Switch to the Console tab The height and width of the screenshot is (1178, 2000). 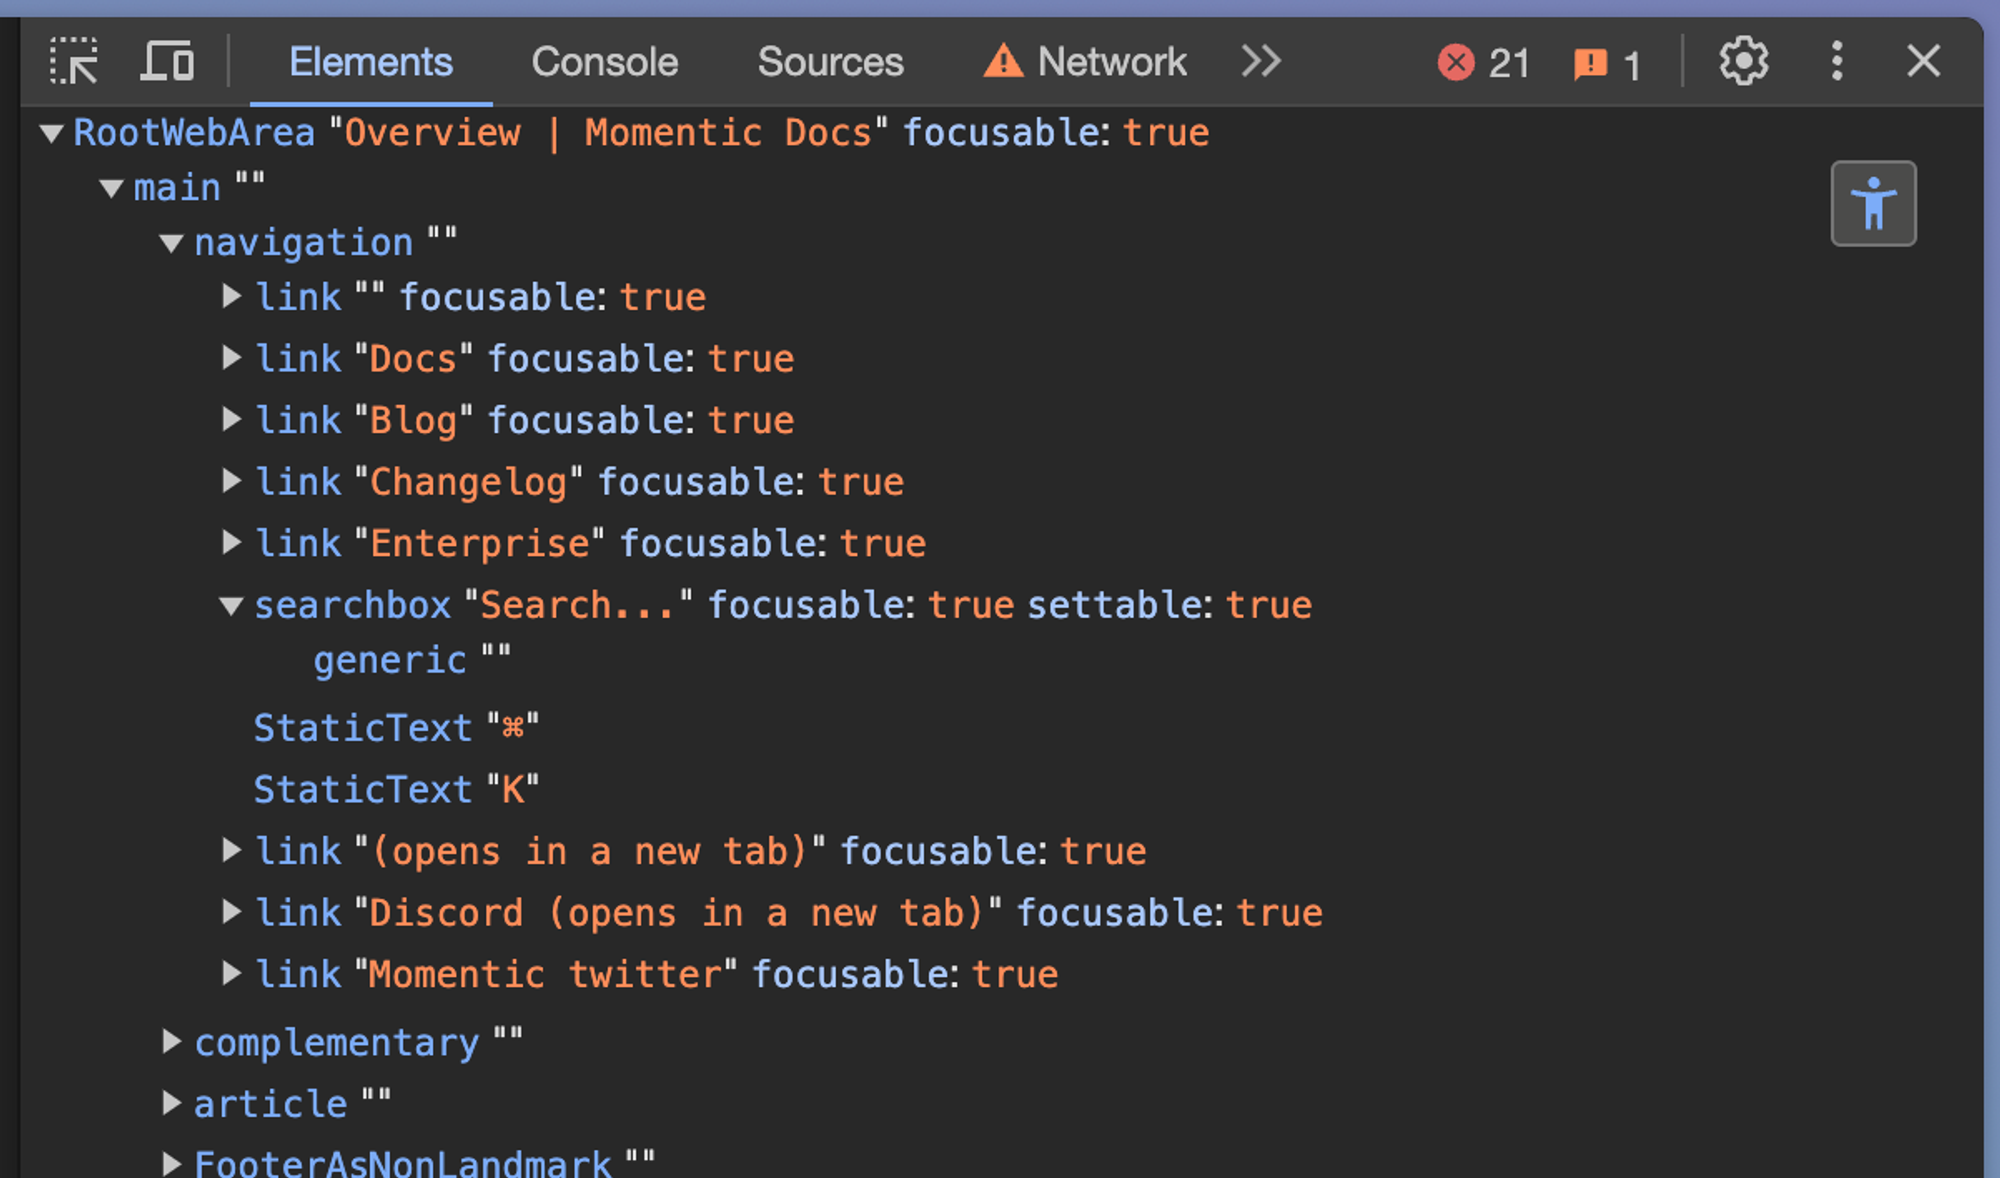pos(604,62)
